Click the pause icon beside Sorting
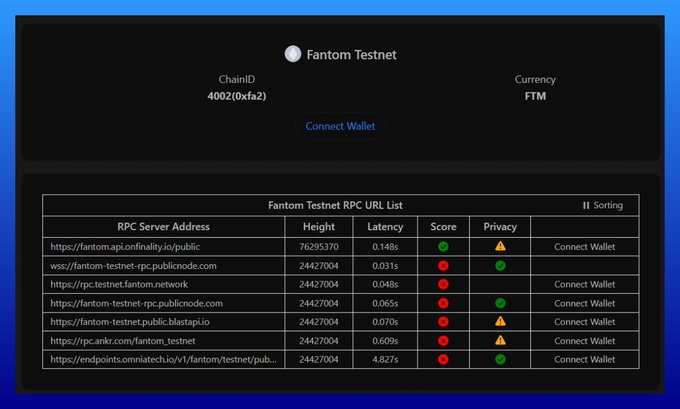680x409 pixels. coord(586,205)
